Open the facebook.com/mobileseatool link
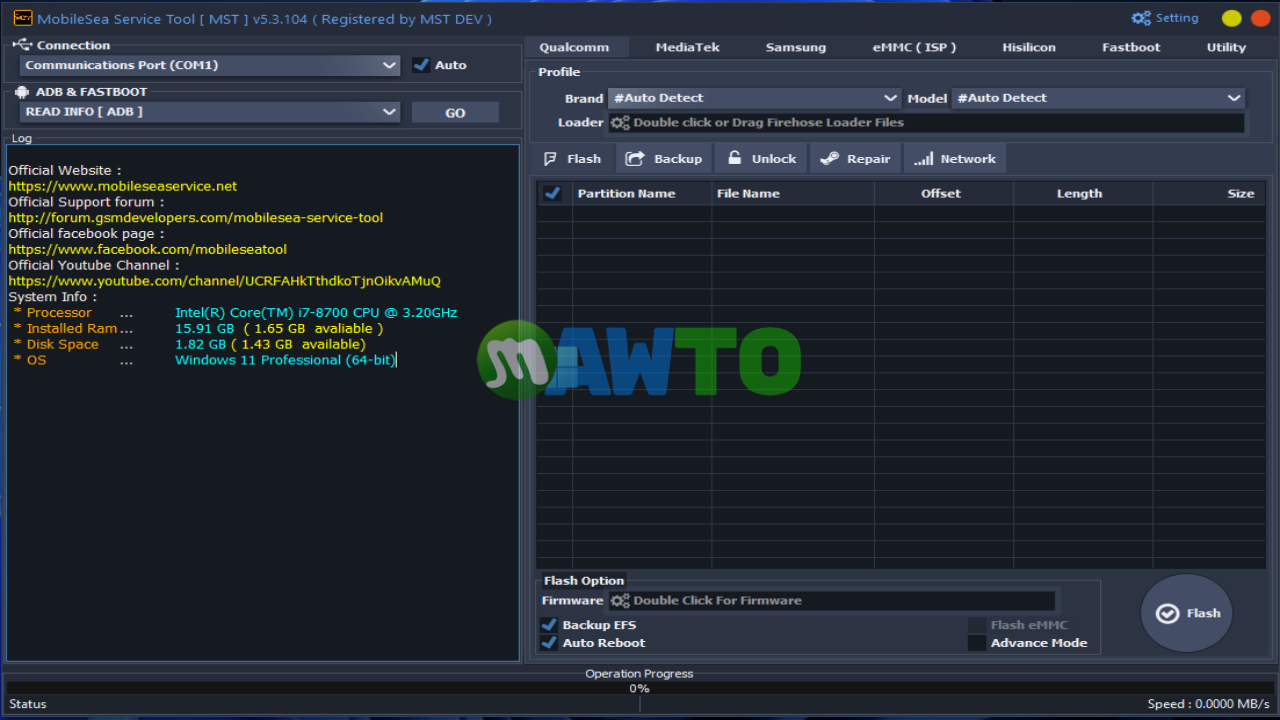1280x720 pixels. click(x=147, y=249)
